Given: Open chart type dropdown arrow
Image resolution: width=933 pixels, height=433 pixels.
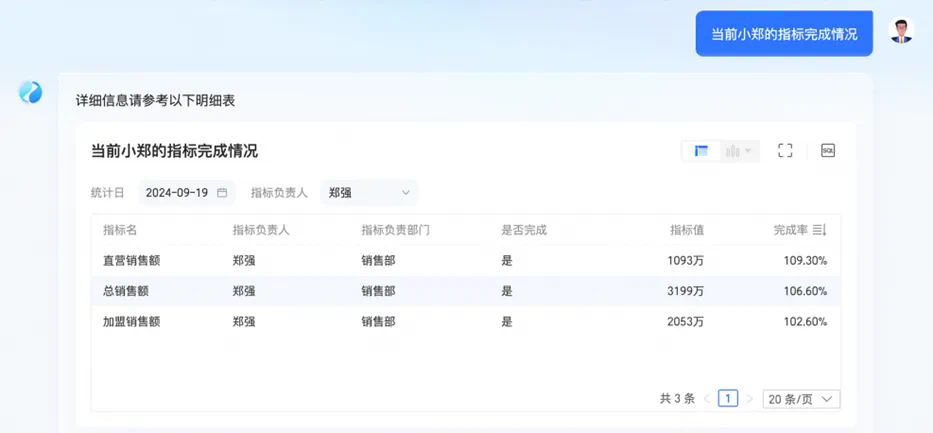Looking at the screenshot, I should tap(750, 151).
